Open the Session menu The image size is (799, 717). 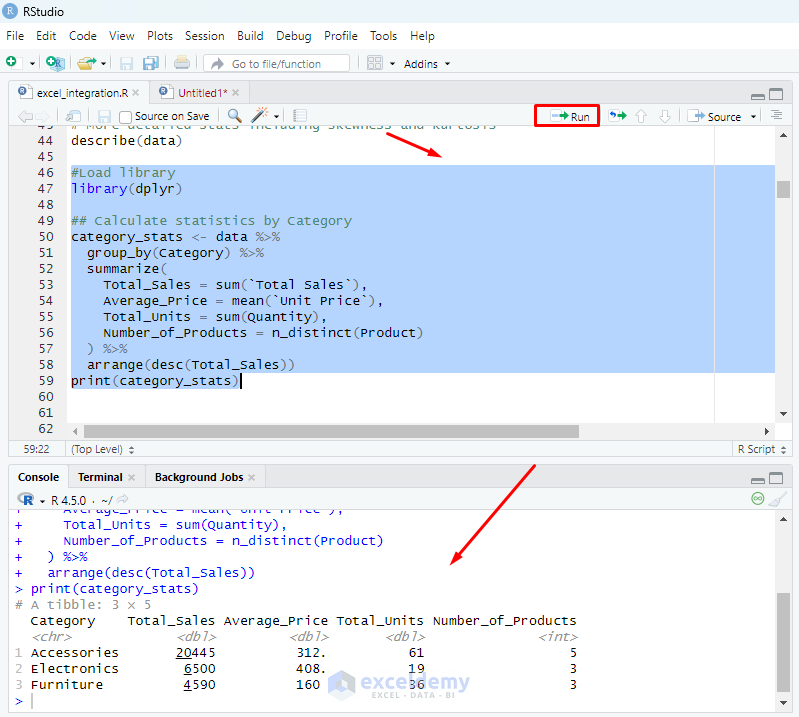205,36
